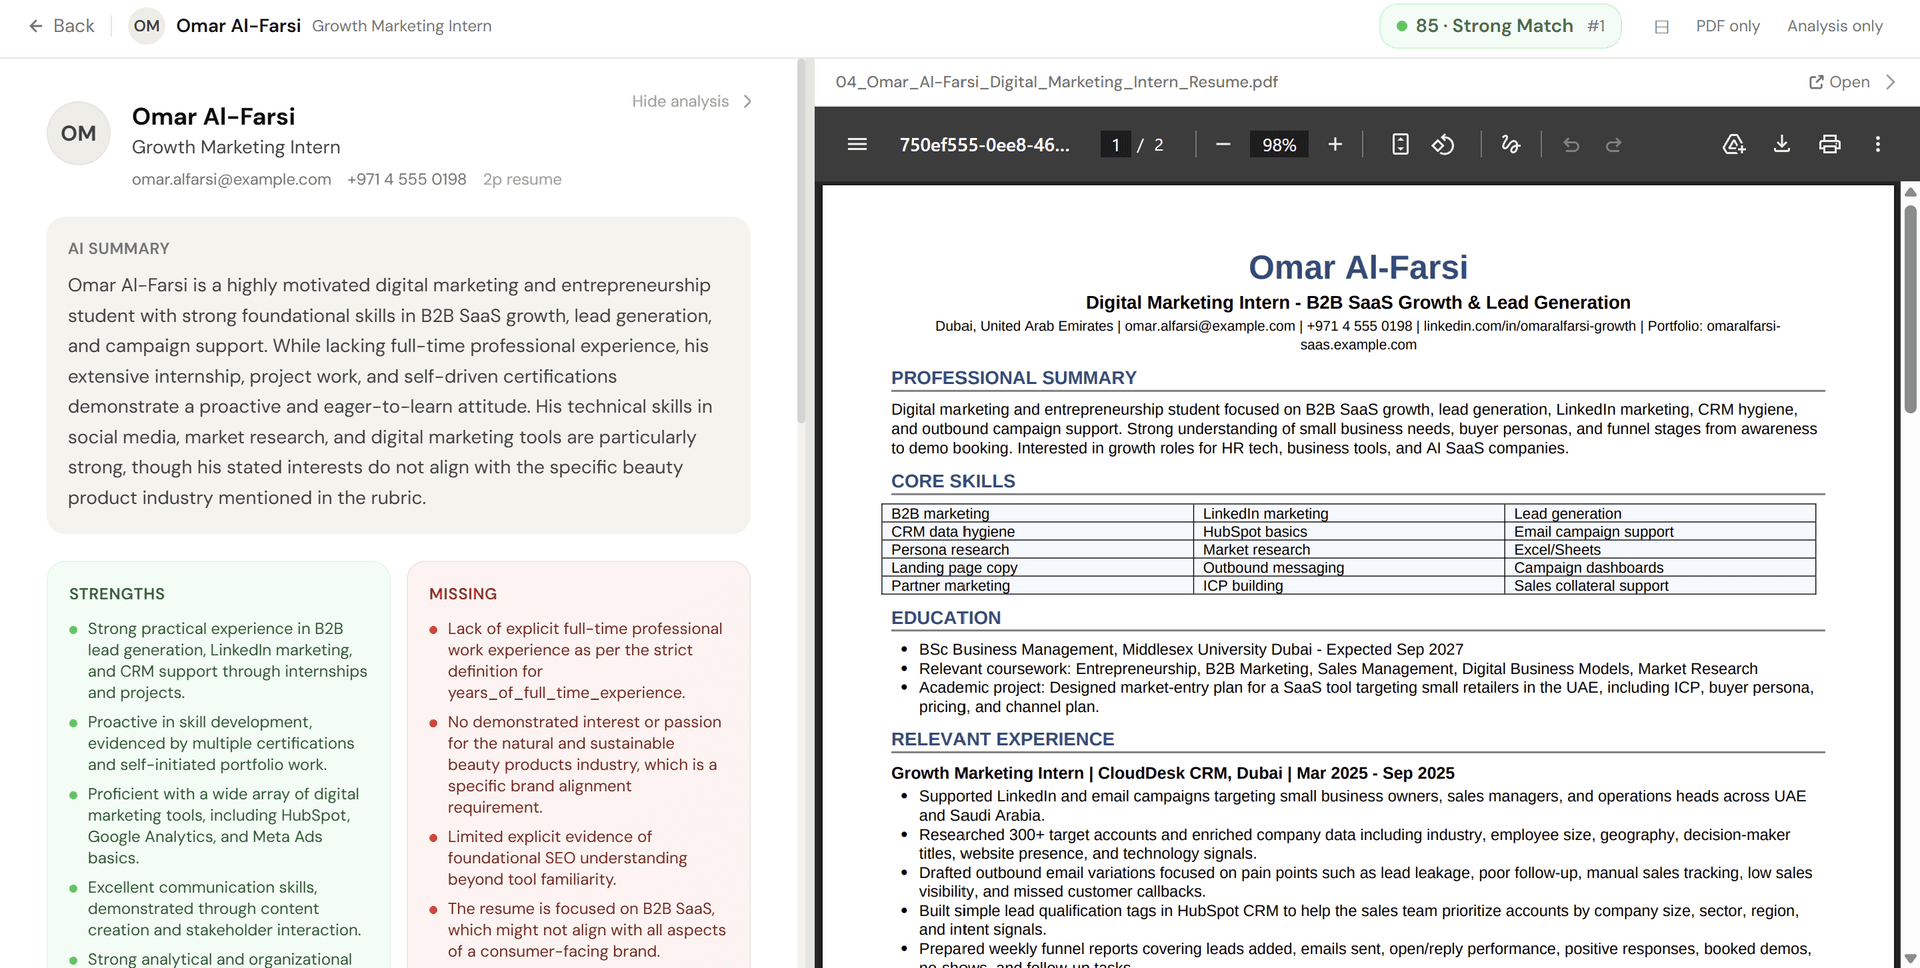Viewport: 1920px width, 968px height.
Task: Zoom in the PDF with plus button
Action: [1335, 145]
